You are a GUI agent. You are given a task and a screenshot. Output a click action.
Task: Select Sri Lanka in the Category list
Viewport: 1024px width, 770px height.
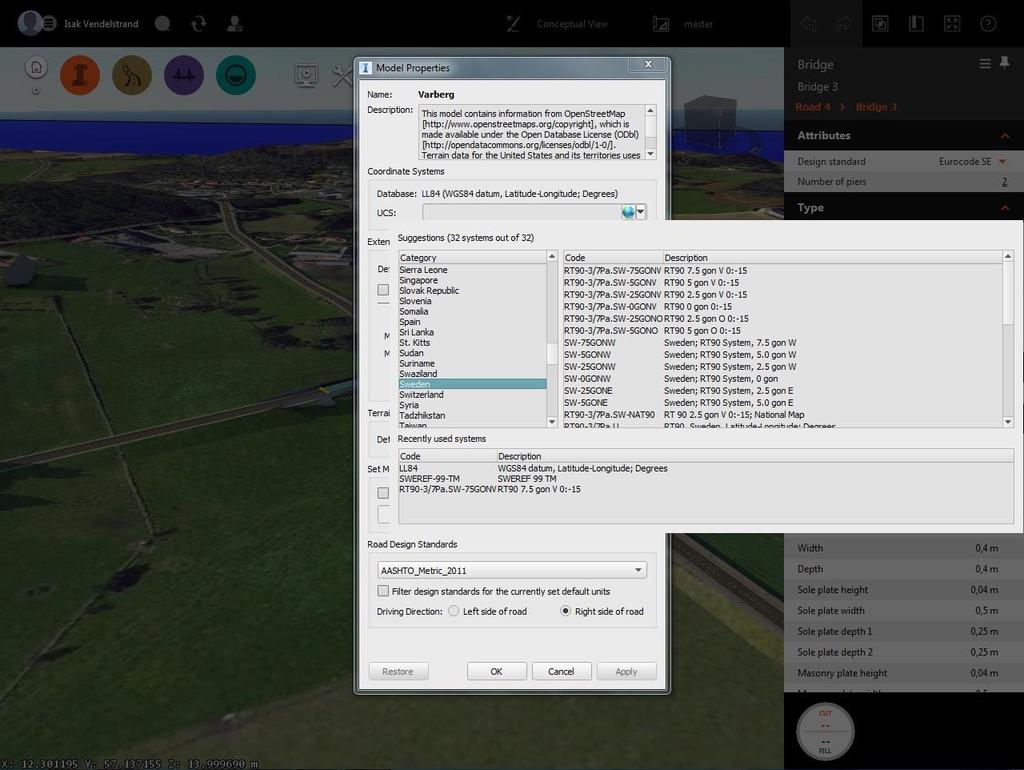pos(472,332)
